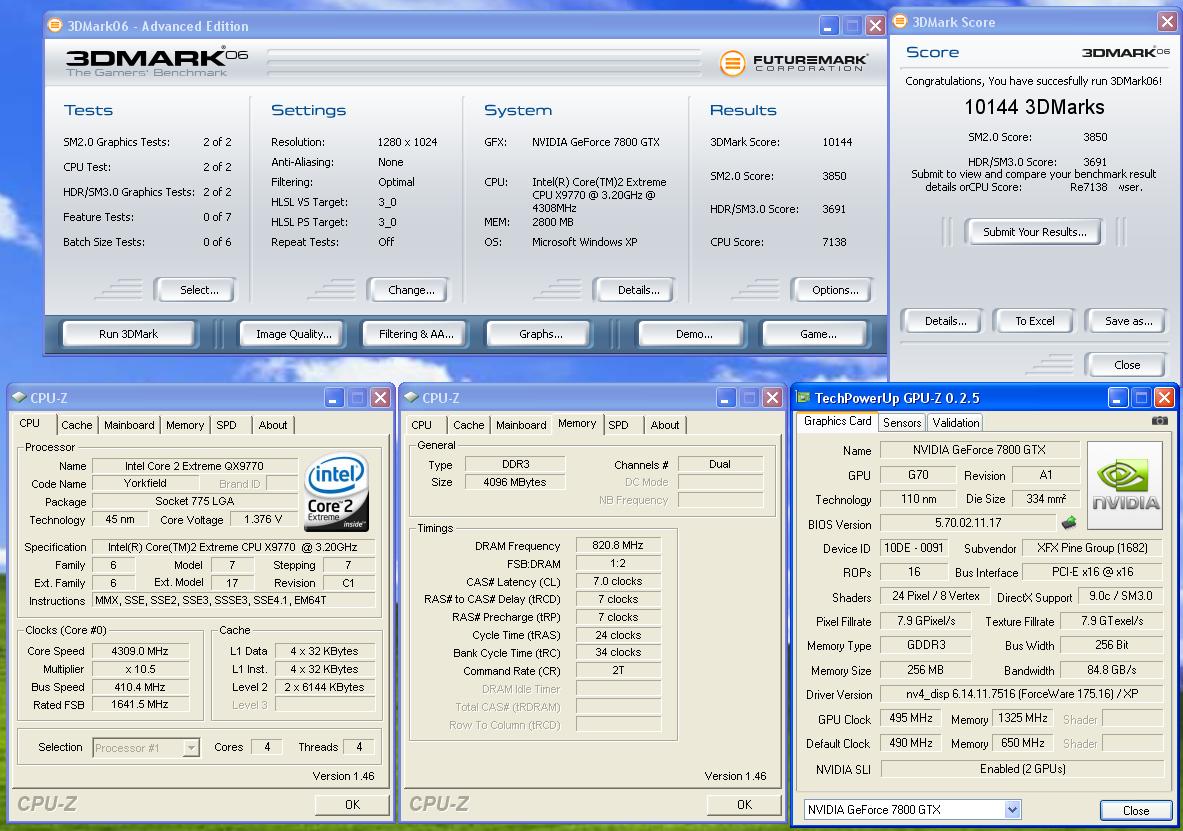The width and height of the screenshot is (1183, 831).
Task: Click Select under Tests
Action: (x=198, y=290)
